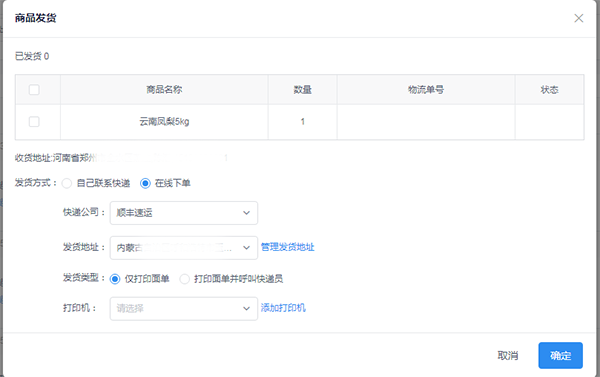
Task: Click the 物流单号 column header
Action: click(426, 90)
